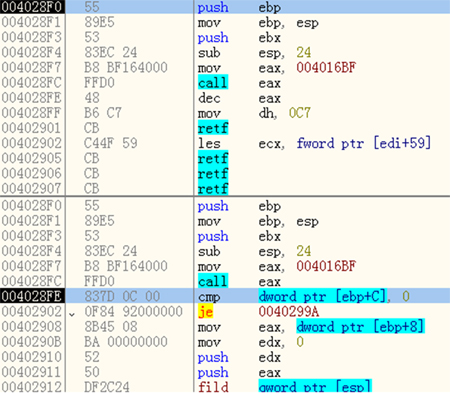The height and width of the screenshot is (394, 450).
Task: Select address 00402912
Action: point(31,387)
